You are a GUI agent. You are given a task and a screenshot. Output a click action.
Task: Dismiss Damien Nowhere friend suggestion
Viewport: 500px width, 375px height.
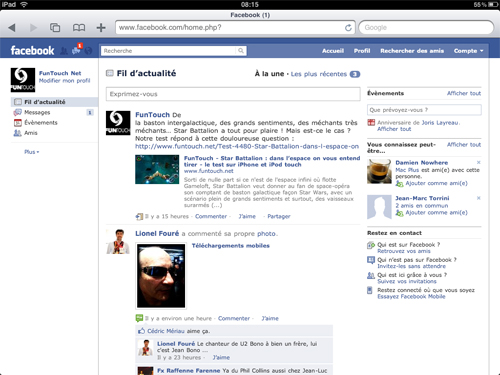point(479,162)
